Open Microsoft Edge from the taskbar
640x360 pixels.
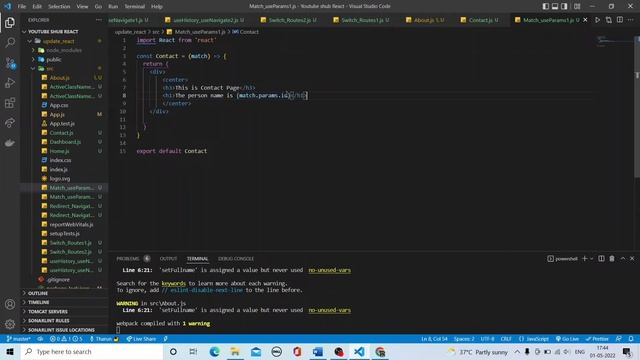[x=214, y=351]
